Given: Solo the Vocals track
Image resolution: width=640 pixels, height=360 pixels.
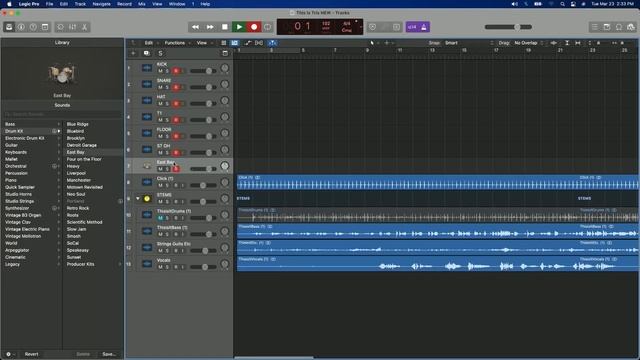Looking at the screenshot, I should tap(167, 267).
